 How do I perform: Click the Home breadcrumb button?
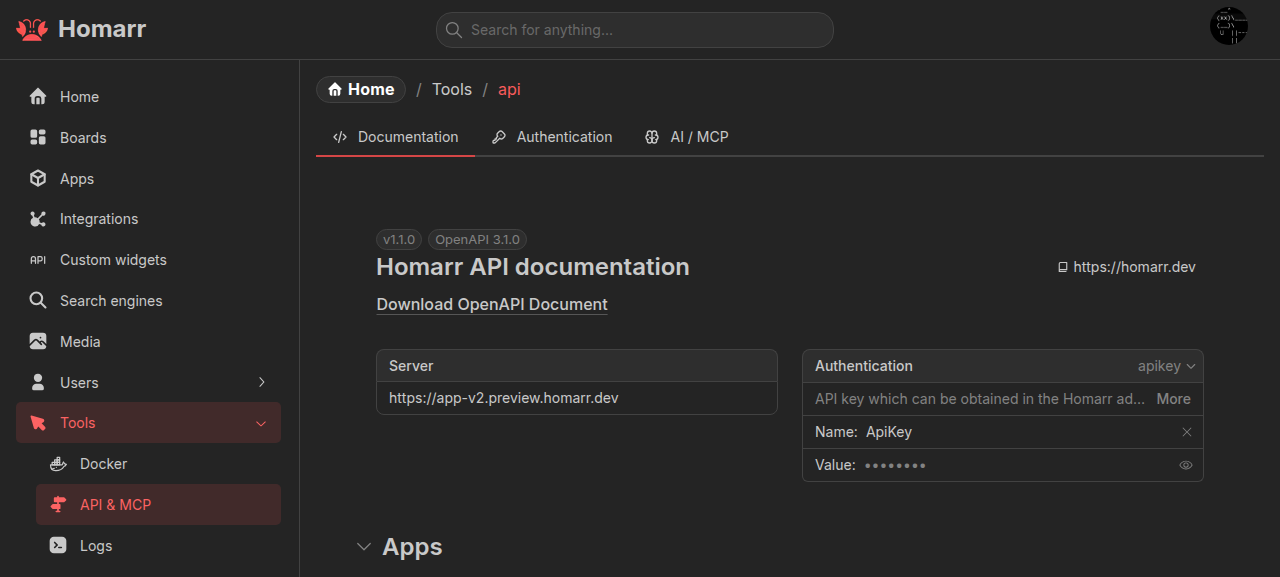point(361,90)
